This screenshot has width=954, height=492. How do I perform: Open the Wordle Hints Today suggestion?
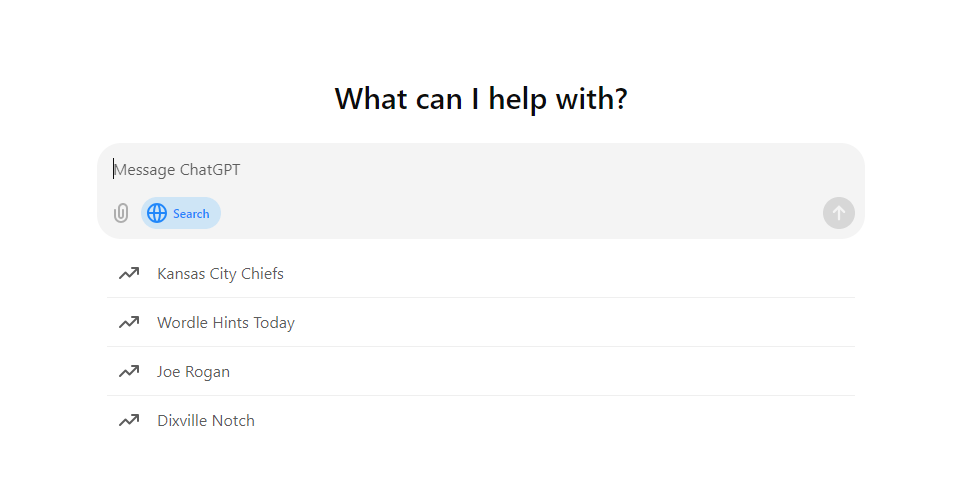226,322
